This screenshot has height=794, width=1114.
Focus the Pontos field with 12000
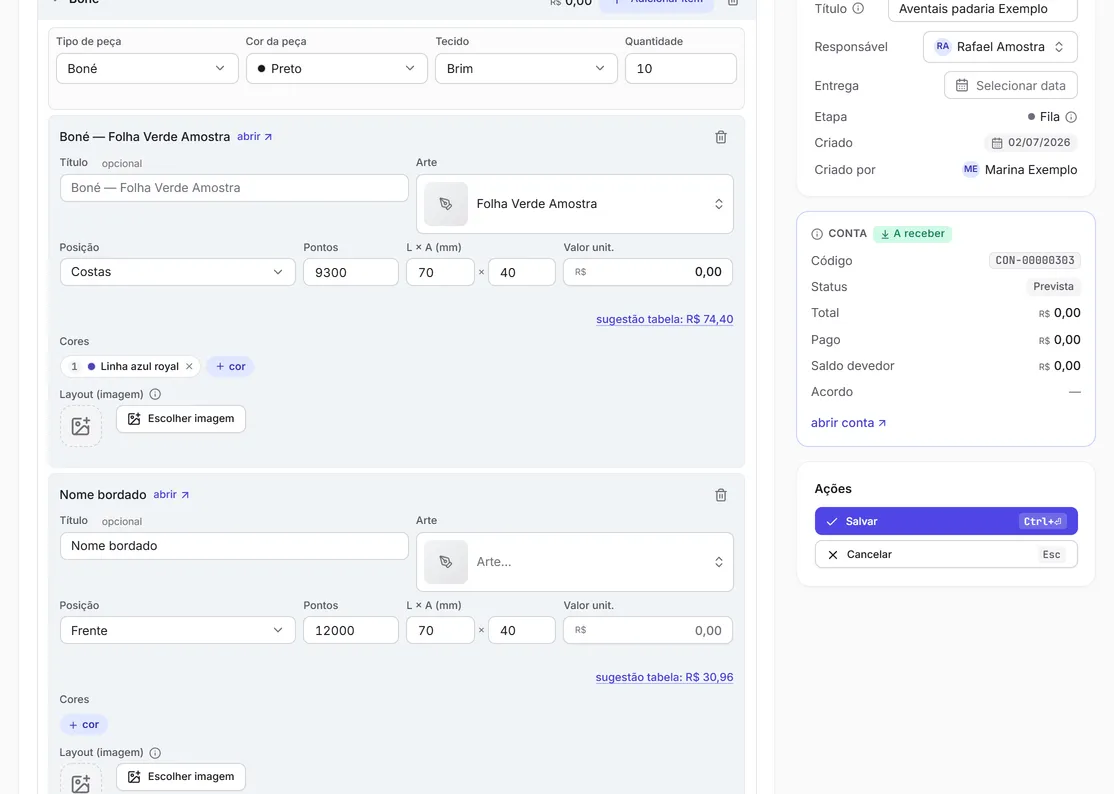(x=351, y=630)
